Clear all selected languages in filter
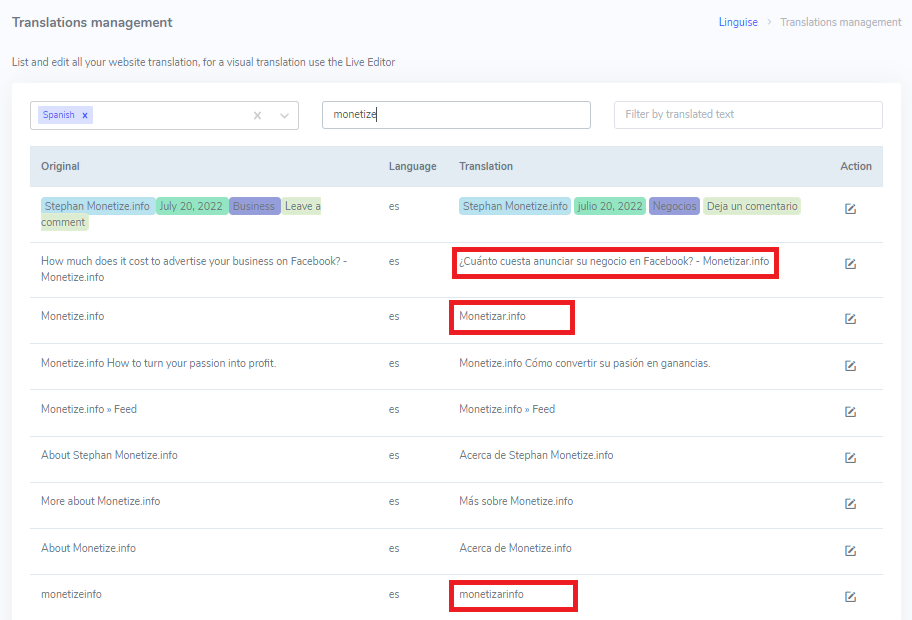The width and height of the screenshot is (912, 620). click(x=257, y=116)
